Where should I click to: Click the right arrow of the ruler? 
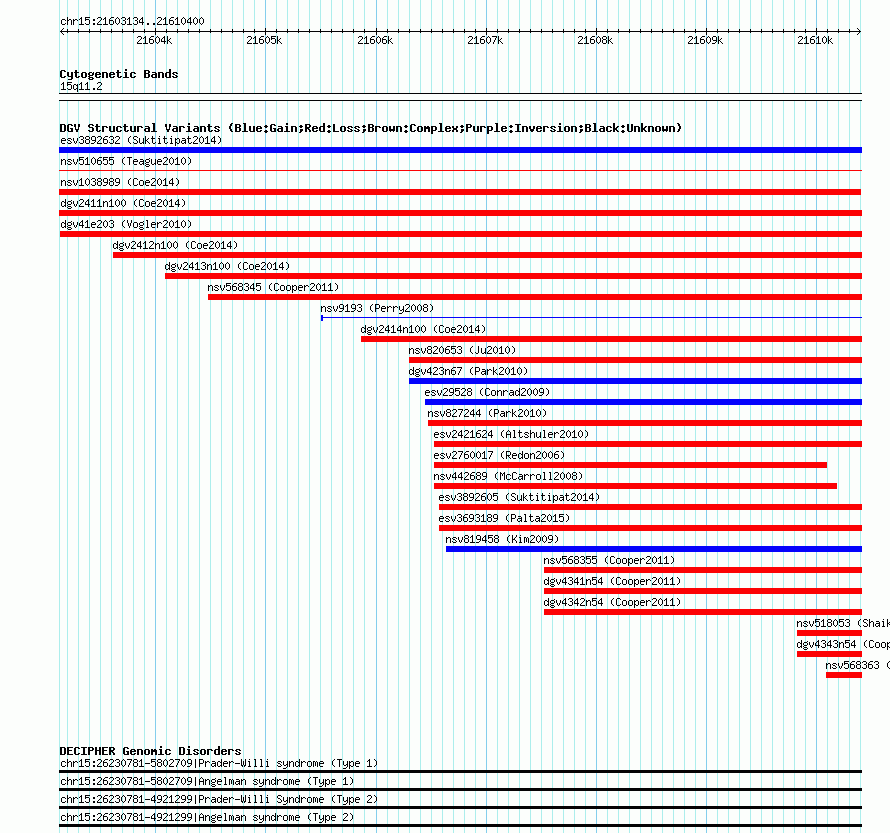click(859, 32)
